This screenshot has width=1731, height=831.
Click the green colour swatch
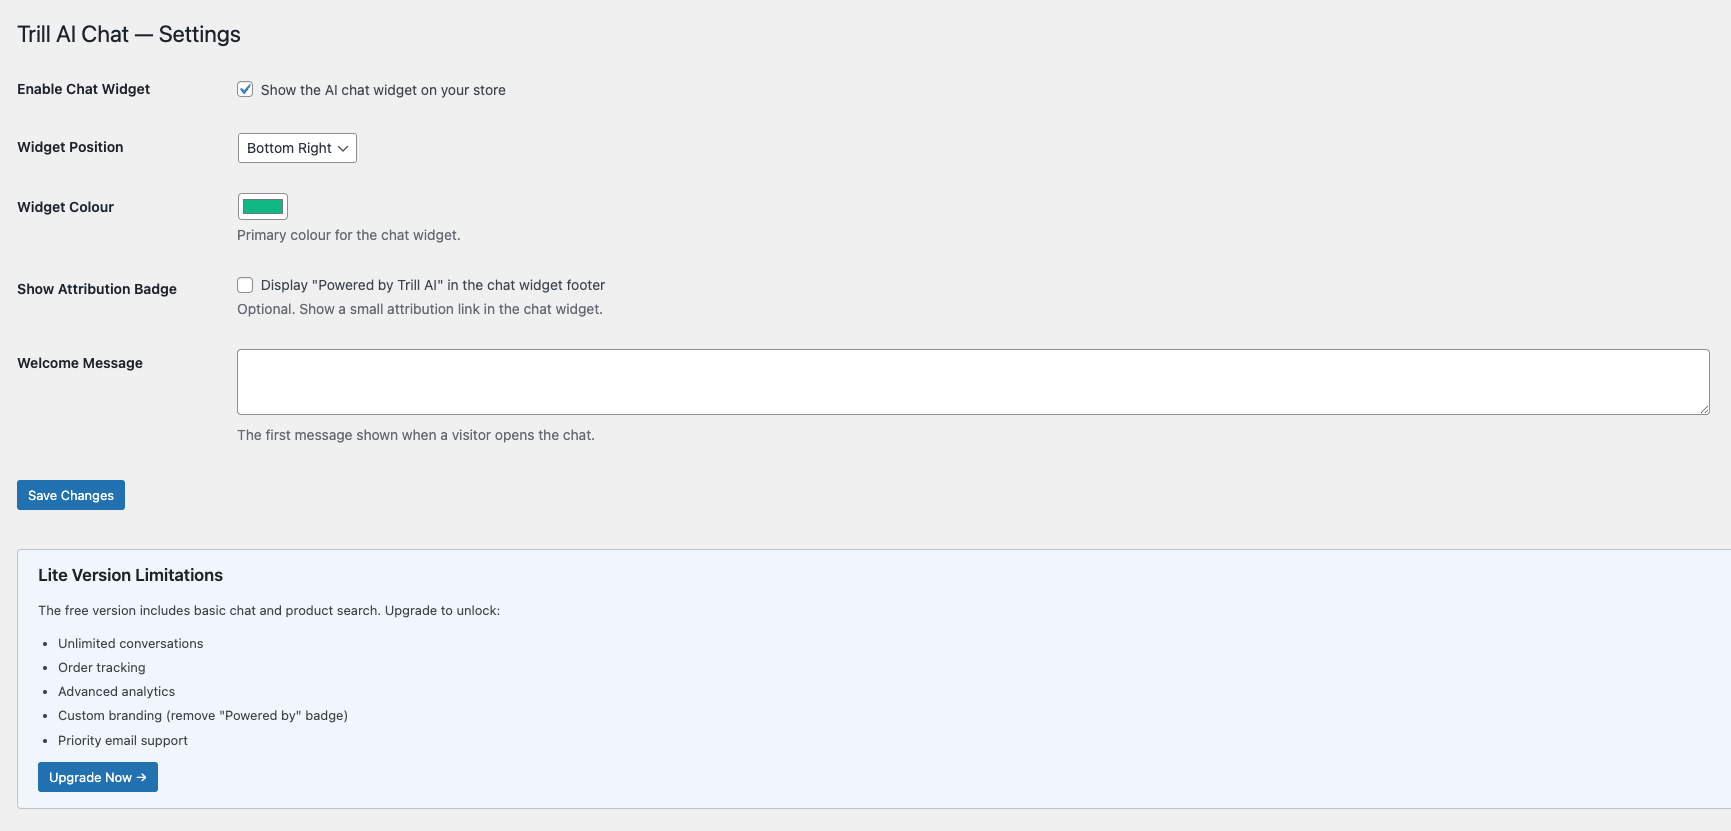[262, 206]
